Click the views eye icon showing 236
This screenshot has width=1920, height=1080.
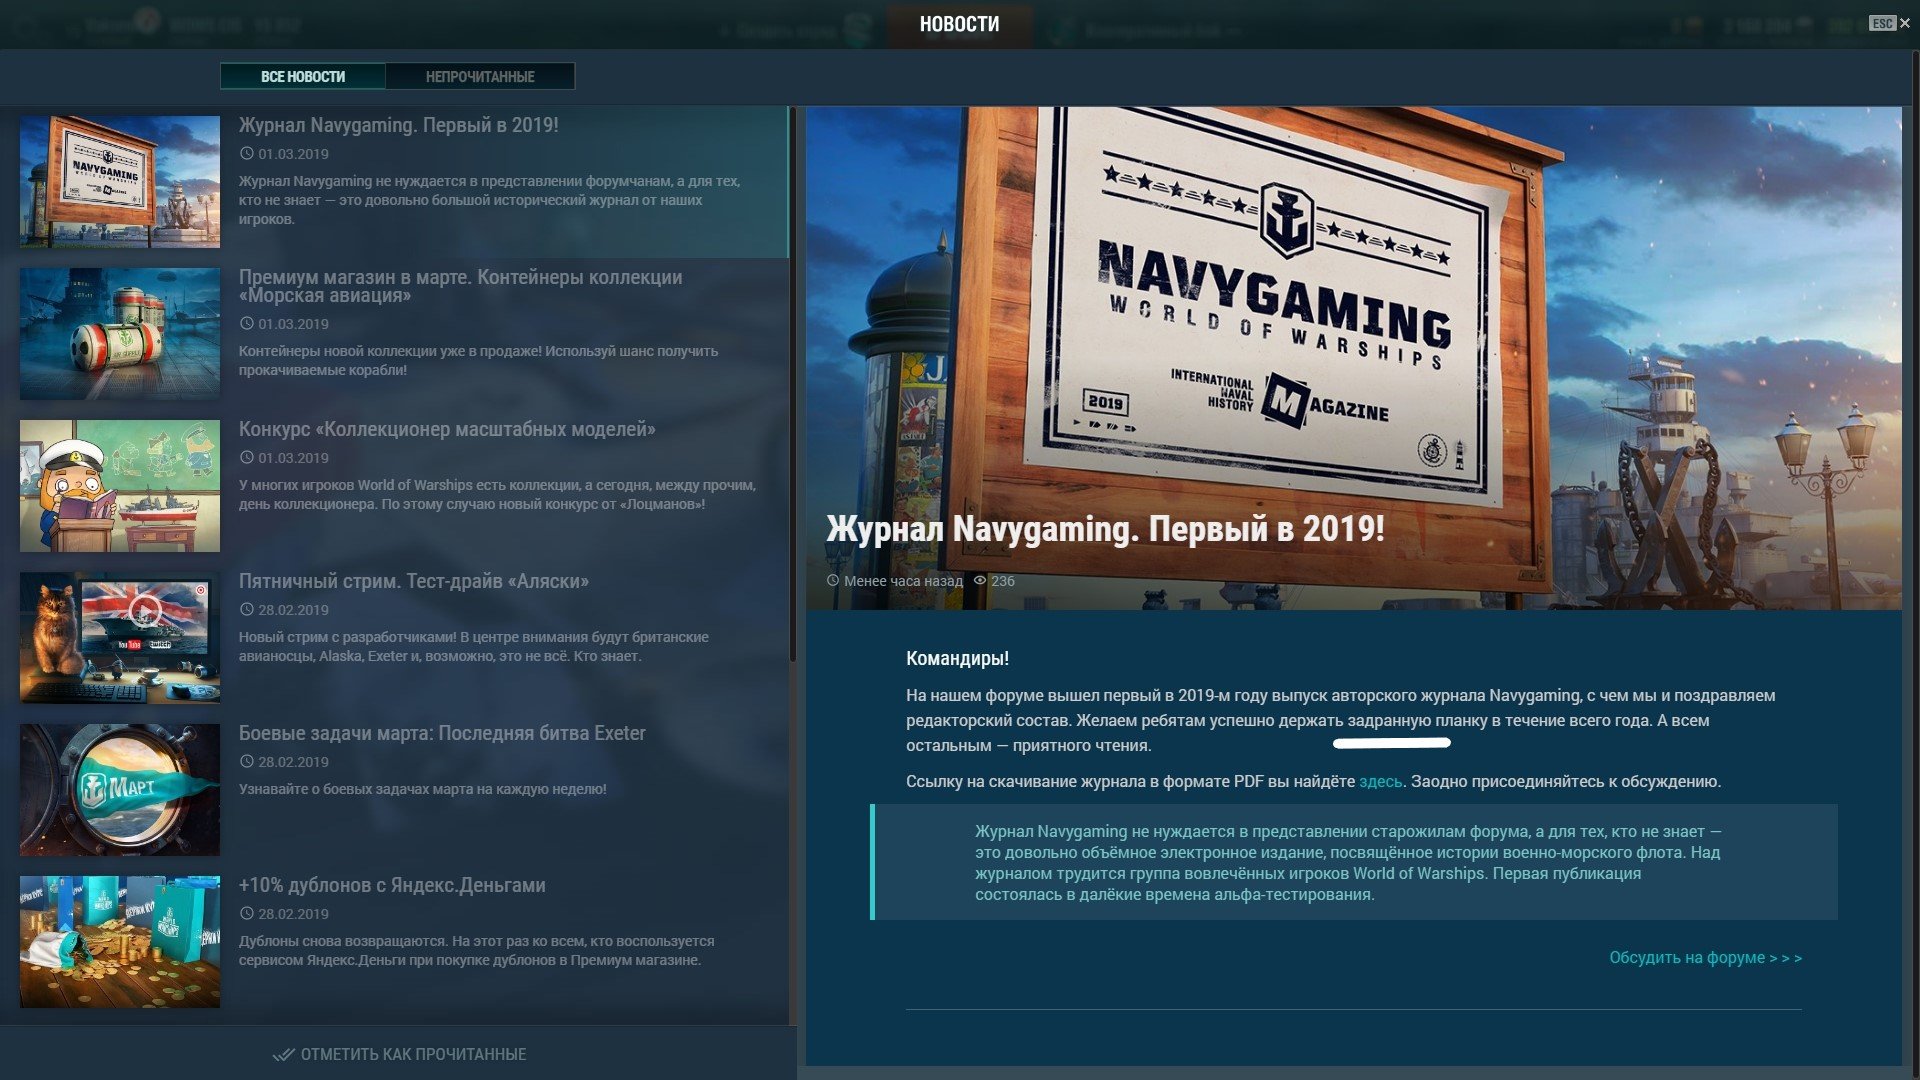coord(980,581)
